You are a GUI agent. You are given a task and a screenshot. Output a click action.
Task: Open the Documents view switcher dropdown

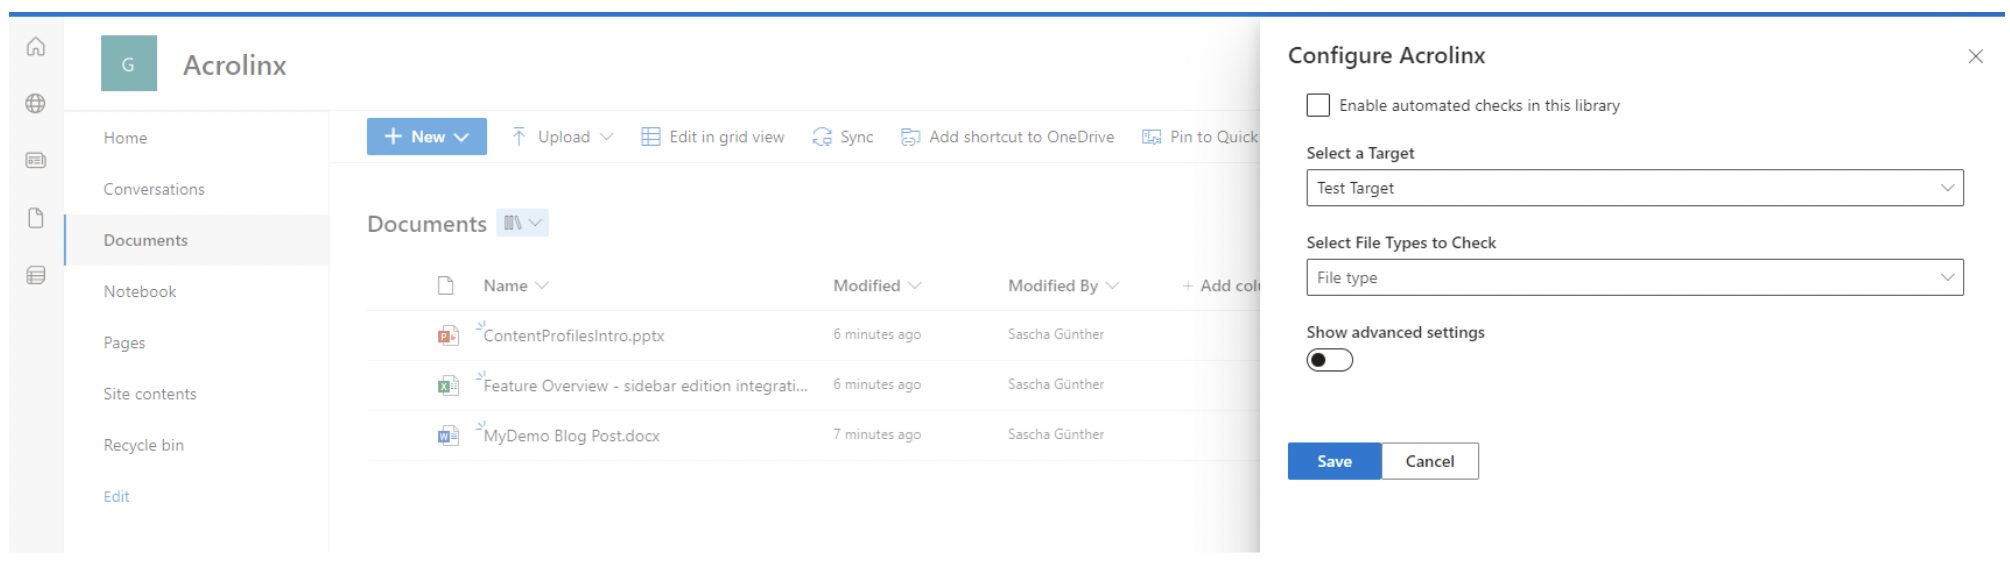click(x=523, y=223)
